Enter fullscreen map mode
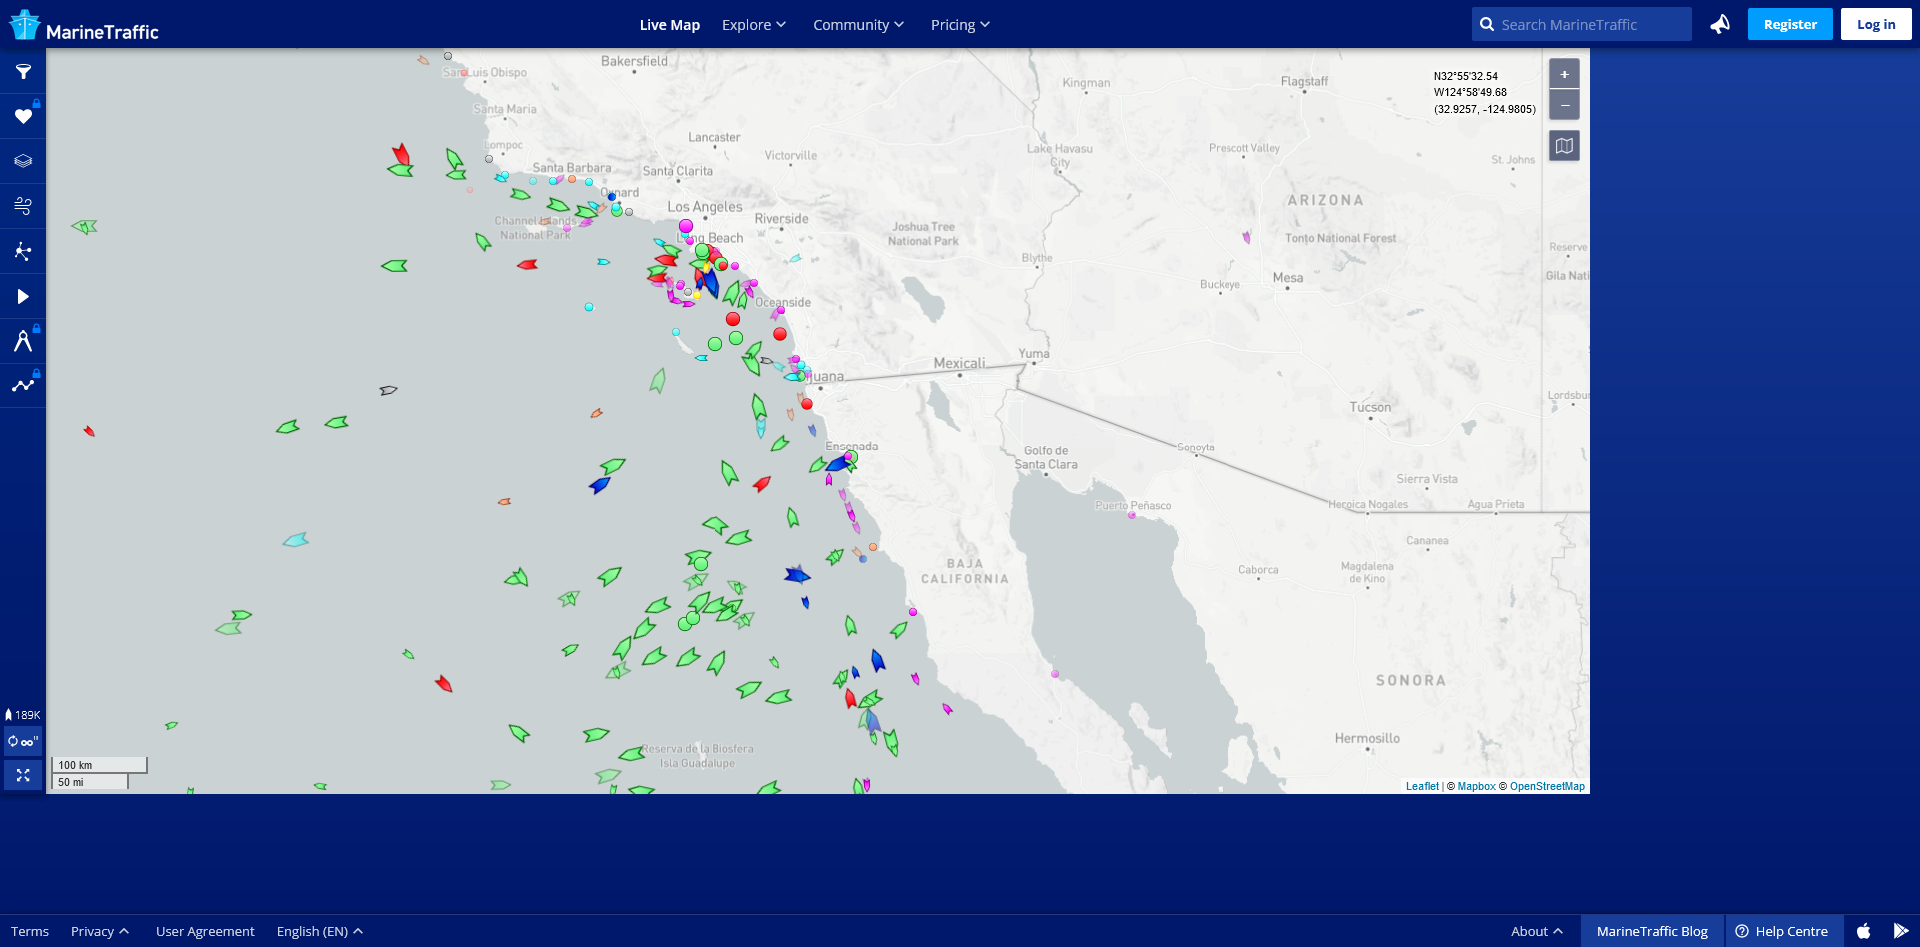Image resolution: width=1920 pixels, height=947 pixels. click(23, 775)
